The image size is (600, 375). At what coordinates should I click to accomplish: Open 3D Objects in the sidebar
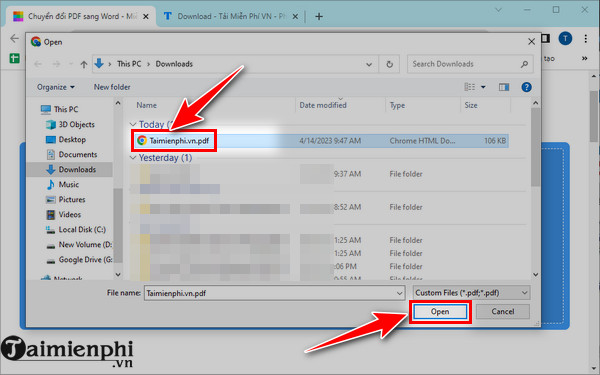[76, 124]
